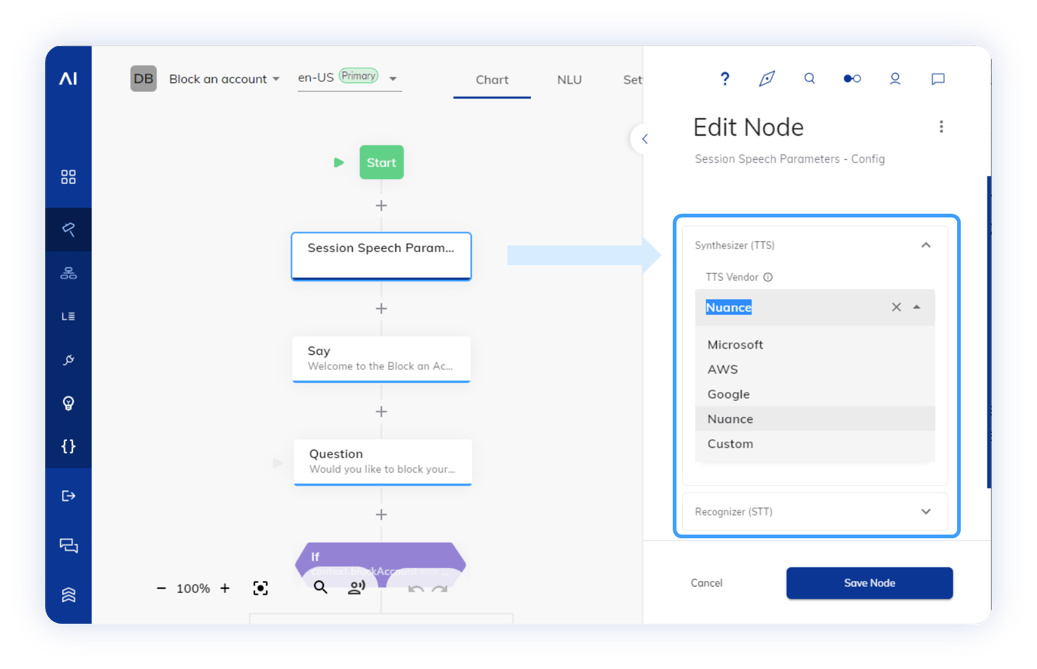Click the DB agent avatar badge
1037x669 pixels.
(144, 79)
